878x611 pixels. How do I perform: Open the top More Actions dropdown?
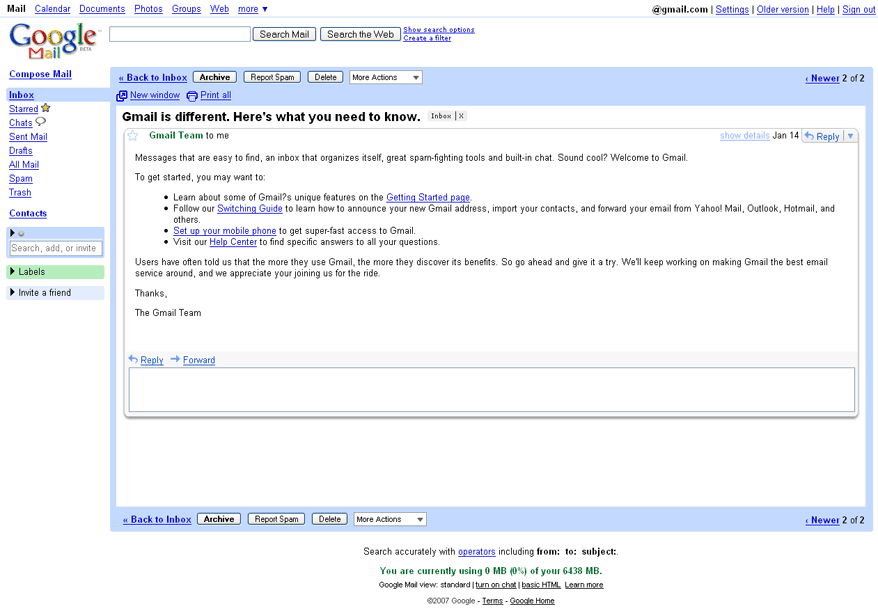pos(386,77)
